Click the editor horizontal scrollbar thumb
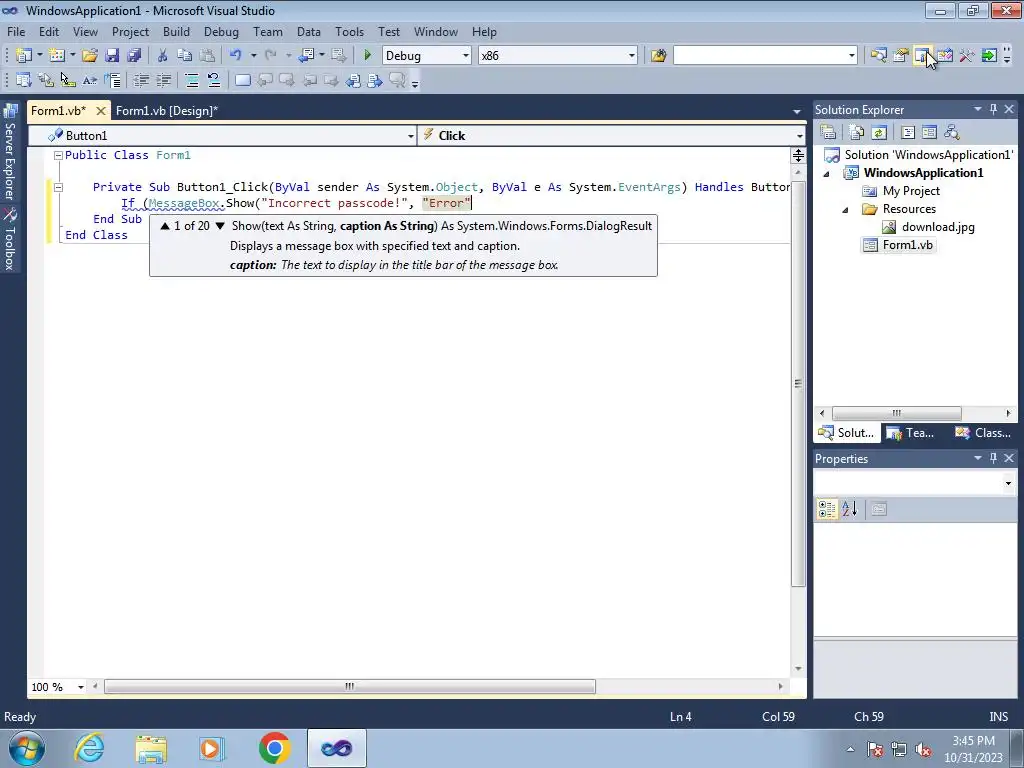Screen dimensions: 1024x768 pos(350,687)
